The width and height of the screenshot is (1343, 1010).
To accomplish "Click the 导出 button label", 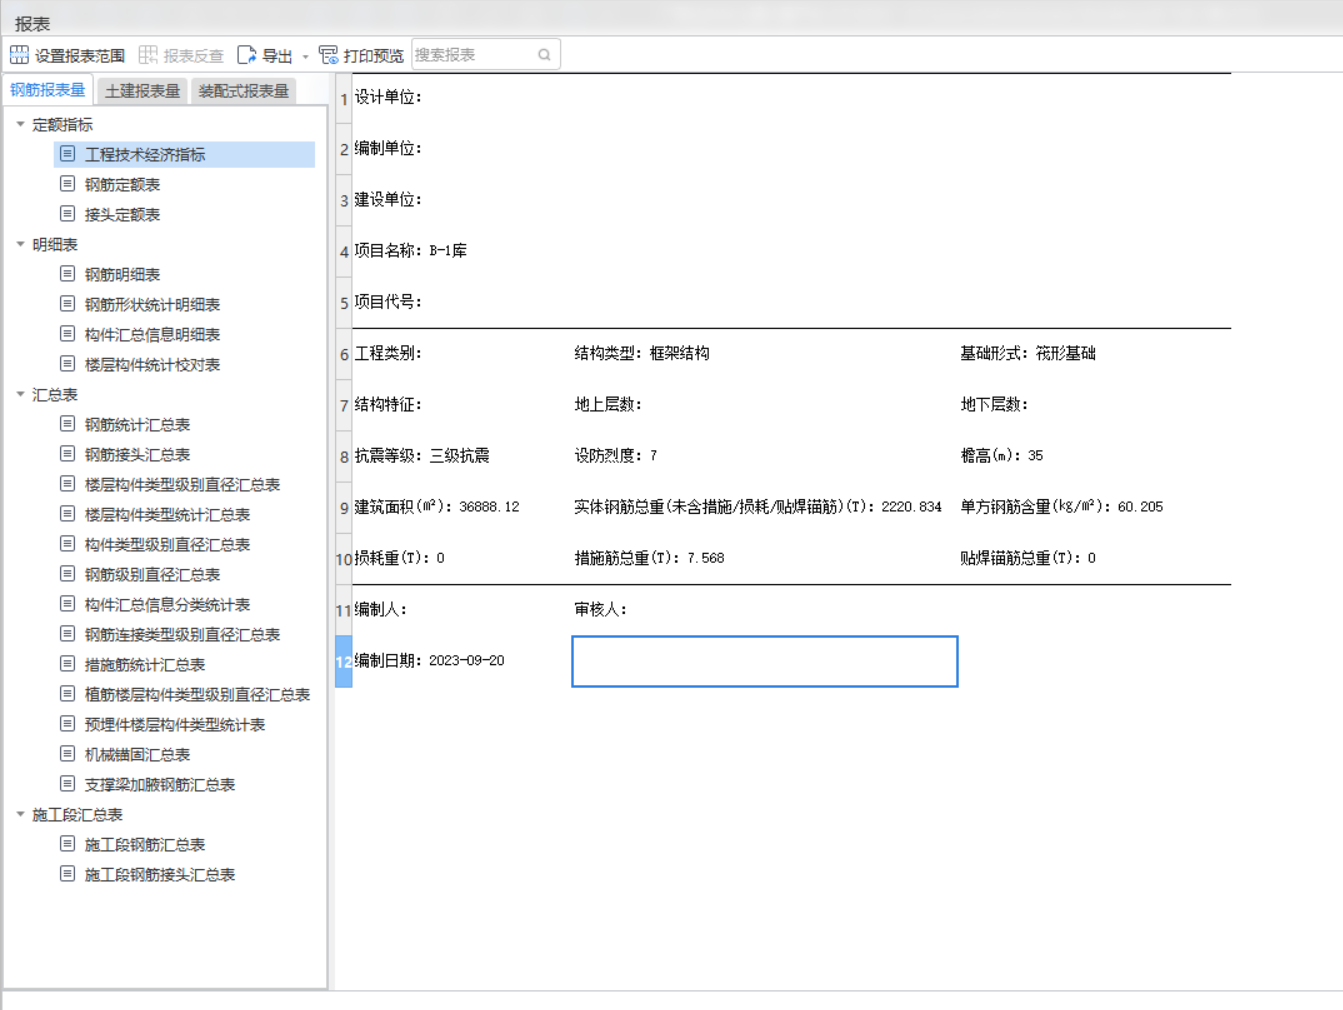I will tap(277, 56).
